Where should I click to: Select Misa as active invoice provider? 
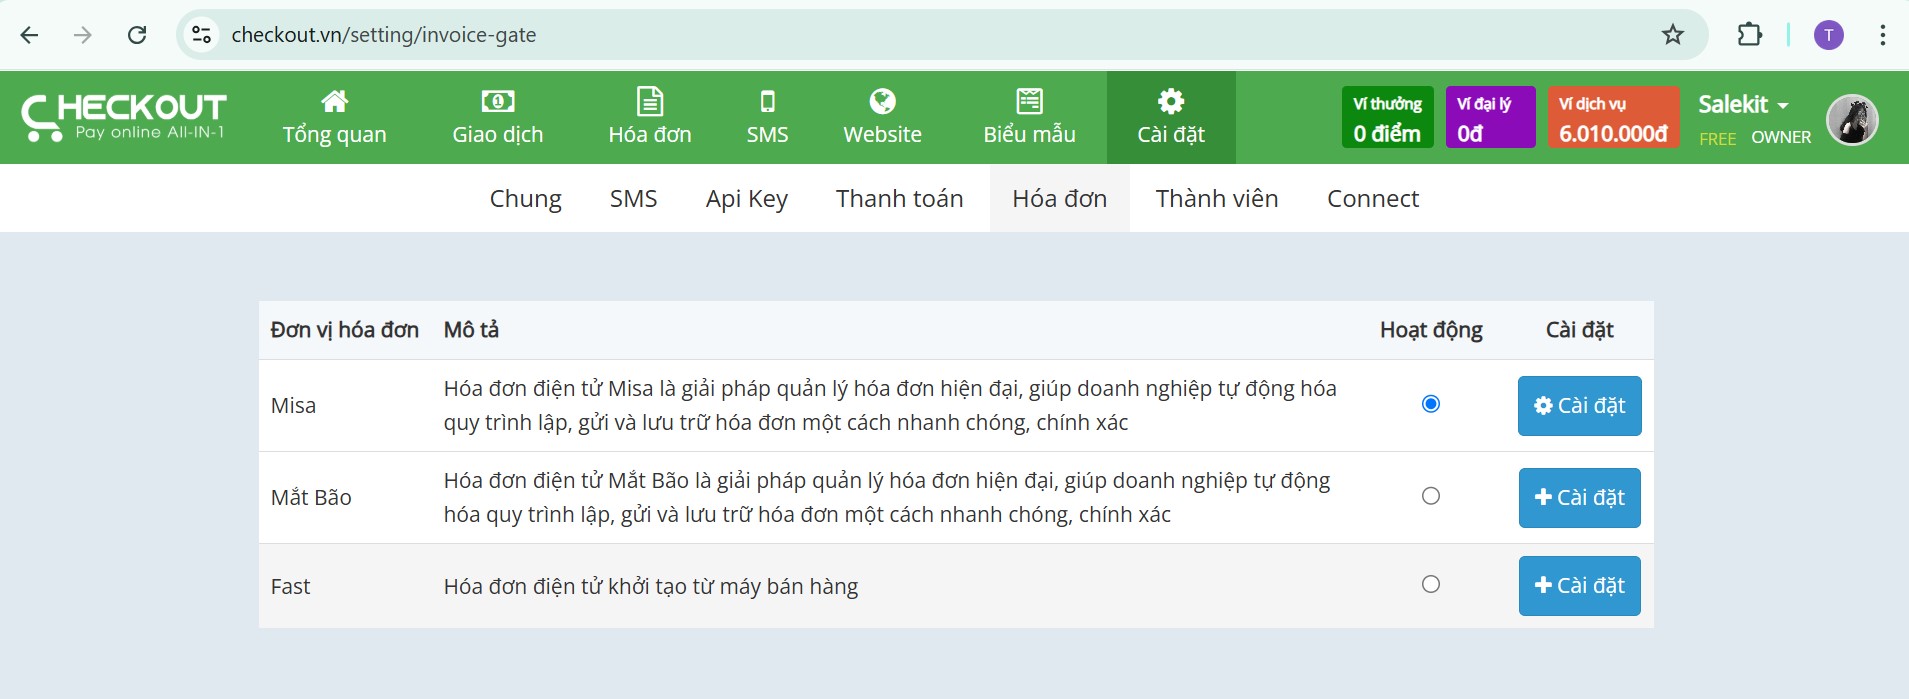(x=1431, y=404)
